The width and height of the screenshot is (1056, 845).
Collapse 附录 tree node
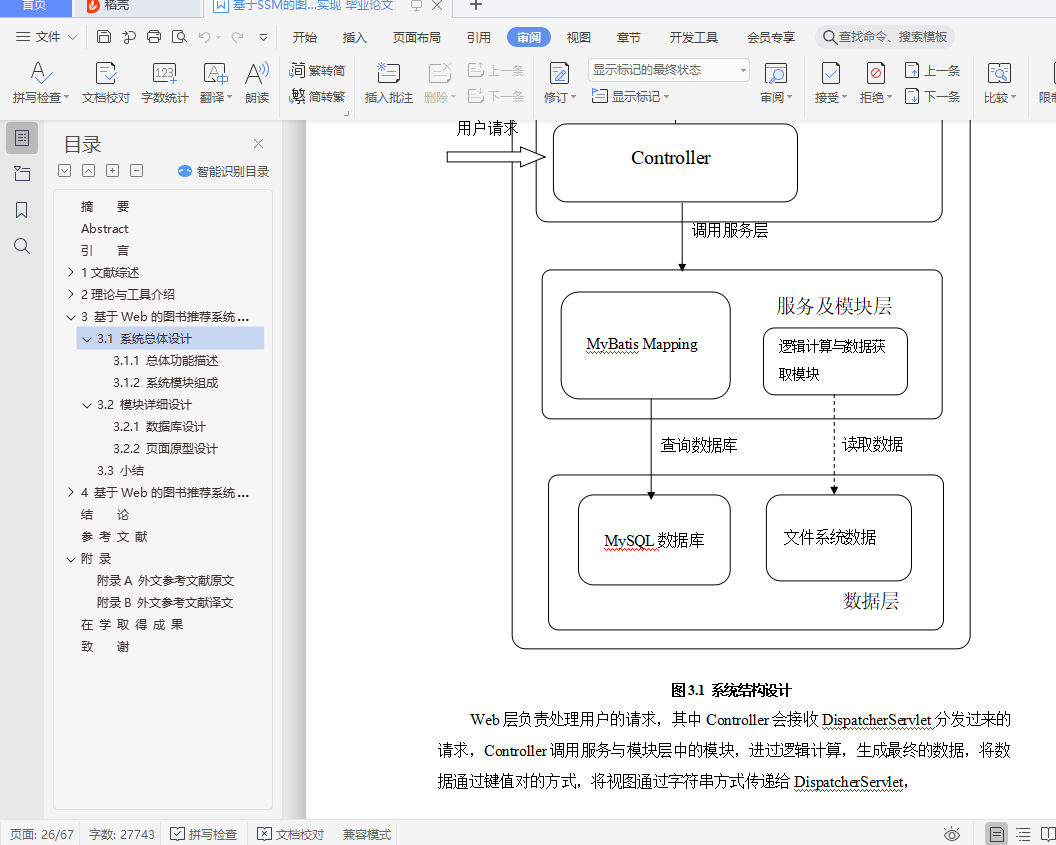pyautogui.click(x=71, y=559)
